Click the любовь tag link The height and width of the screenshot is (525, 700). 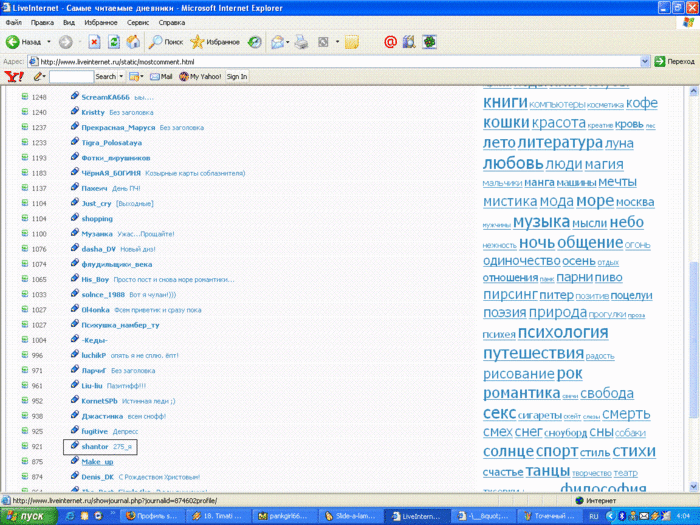tap(513, 163)
